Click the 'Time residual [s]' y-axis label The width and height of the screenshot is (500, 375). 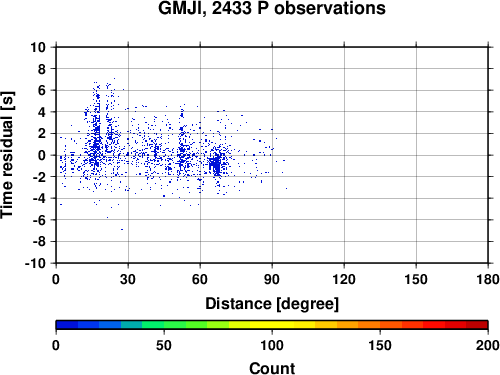pyautogui.click(x=7, y=155)
